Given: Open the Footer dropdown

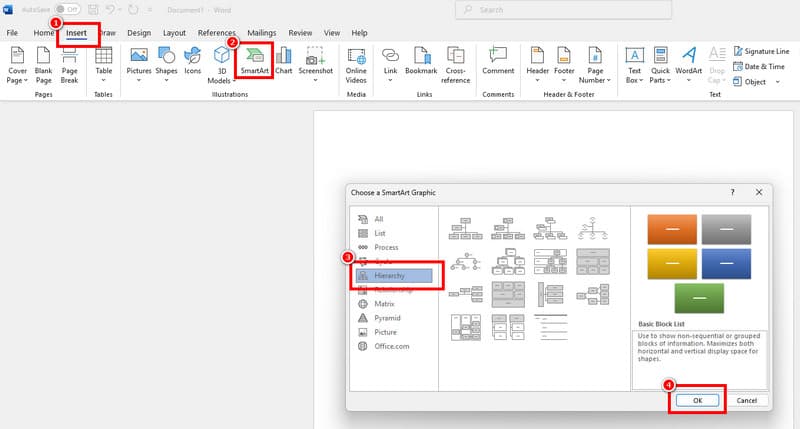Looking at the screenshot, I should point(564,65).
